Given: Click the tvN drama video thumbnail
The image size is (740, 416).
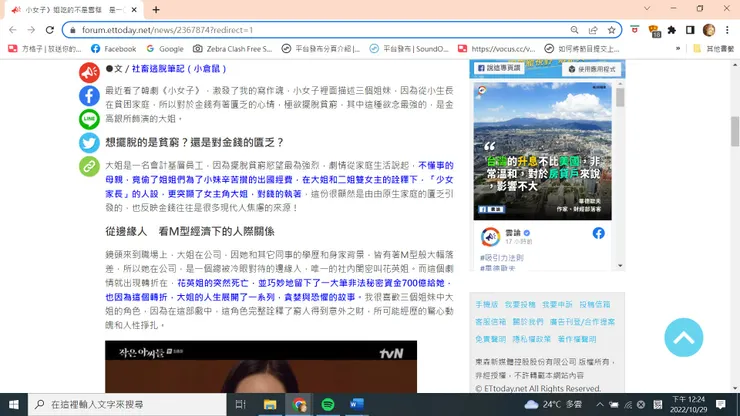Looking at the screenshot, I should point(261,366).
